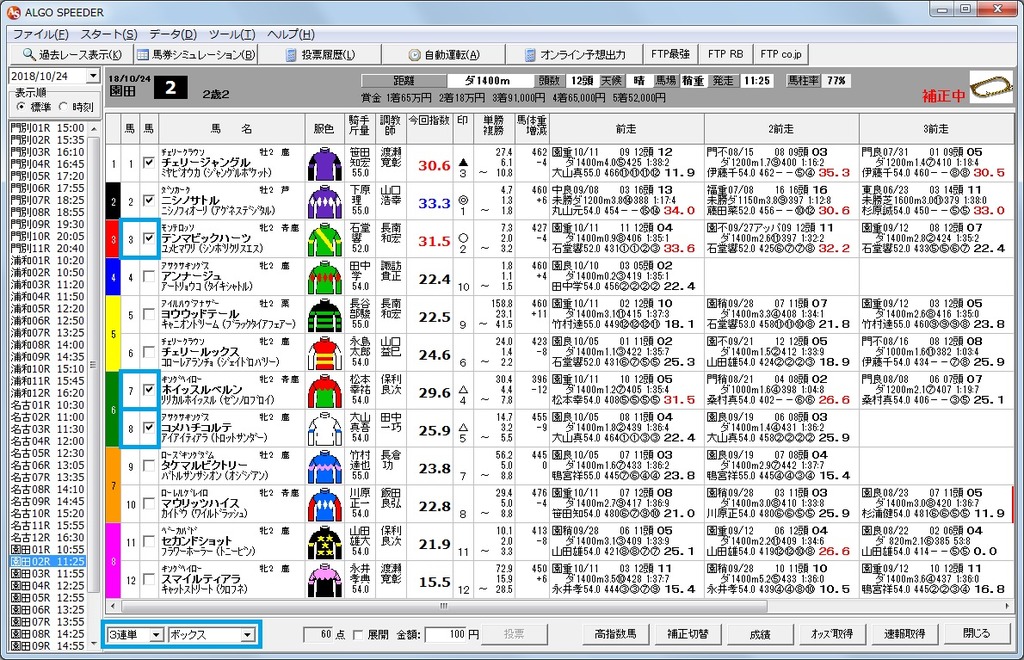Open the date dropdown 2018/10/24

[93, 76]
